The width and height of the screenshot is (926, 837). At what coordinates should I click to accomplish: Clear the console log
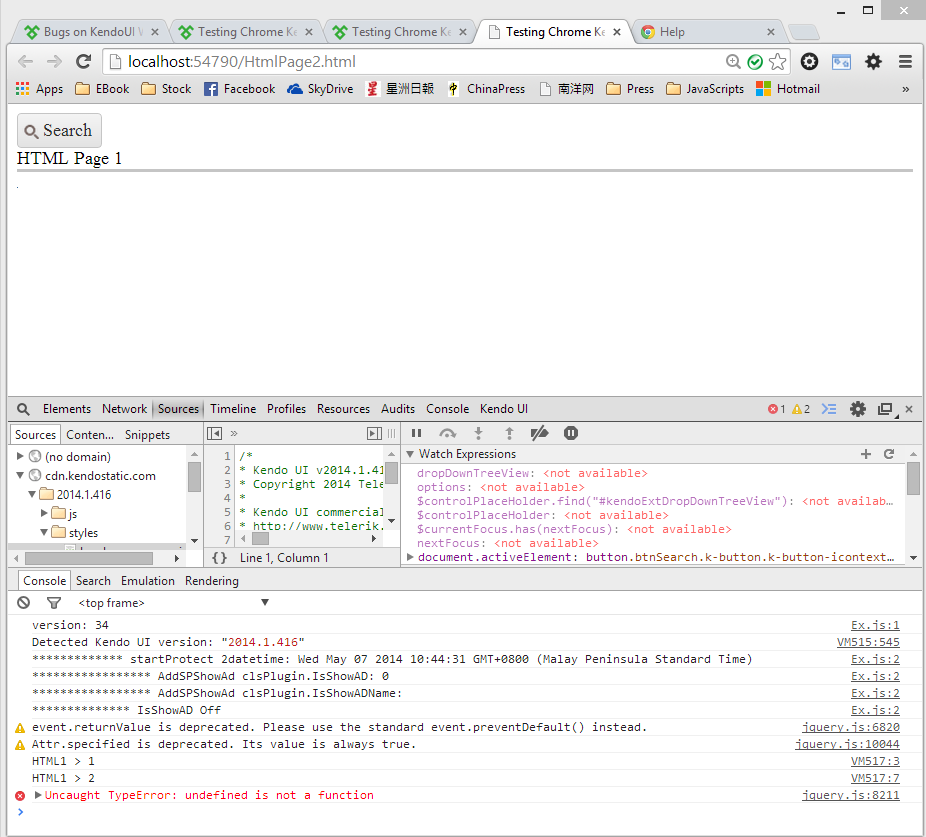point(24,603)
